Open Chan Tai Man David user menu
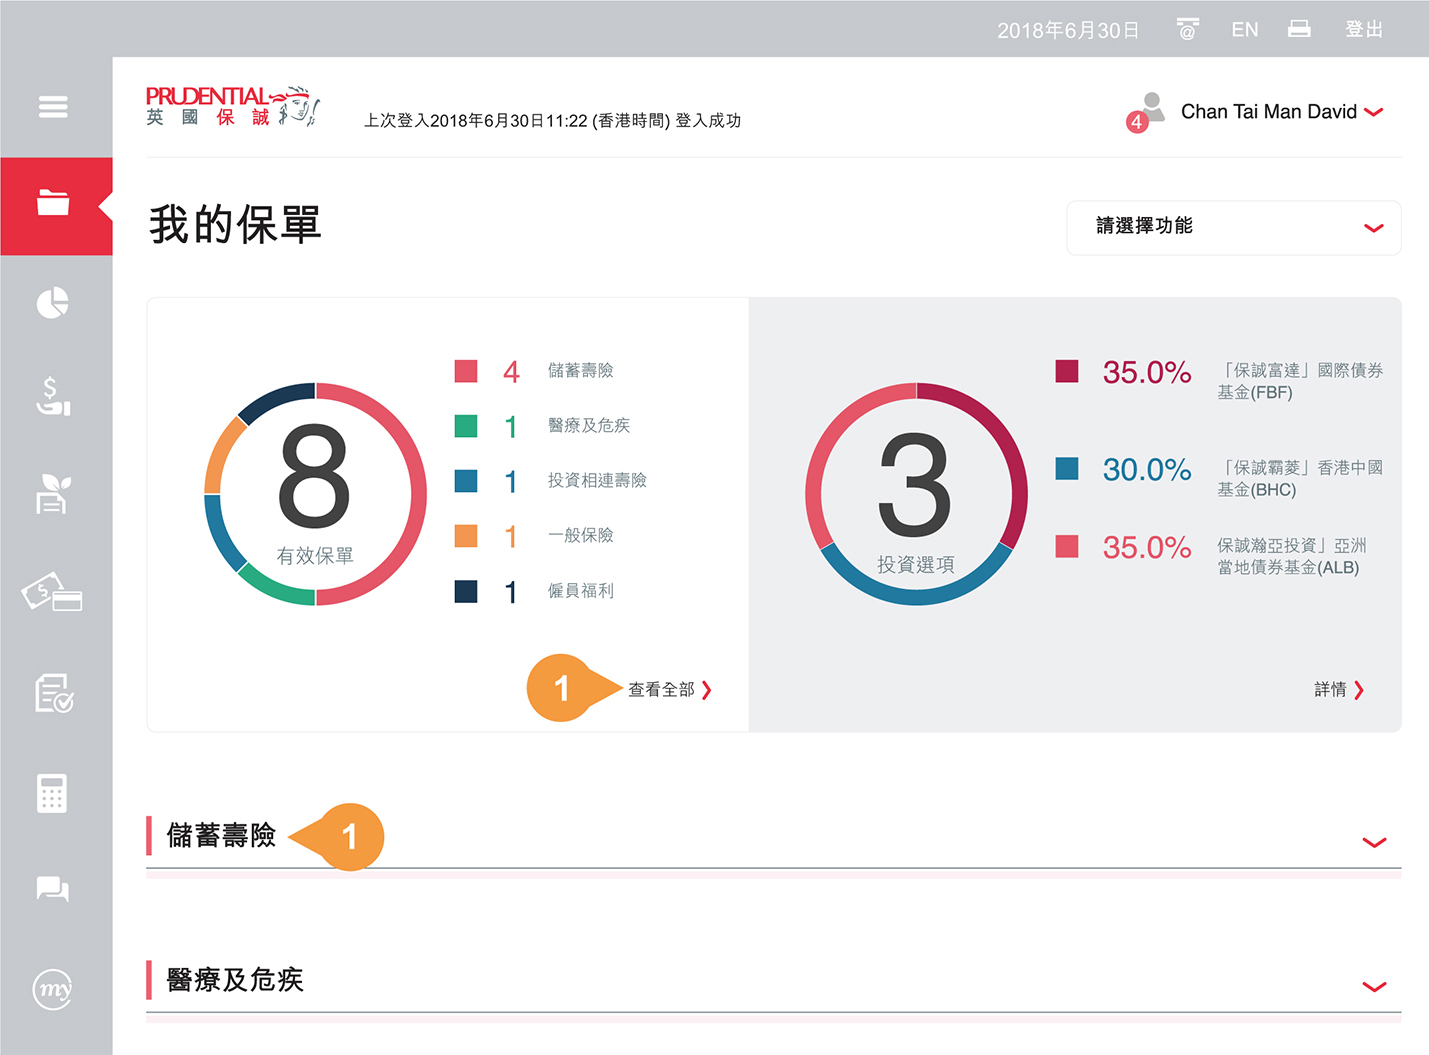This screenshot has width=1429, height=1055. tap(1280, 112)
